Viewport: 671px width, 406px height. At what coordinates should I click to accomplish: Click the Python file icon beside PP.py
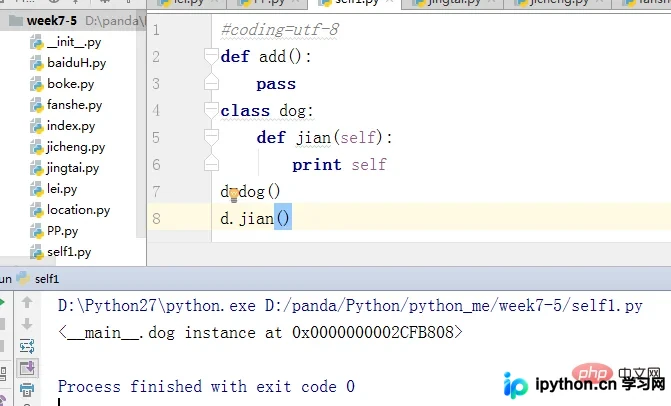(36, 231)
